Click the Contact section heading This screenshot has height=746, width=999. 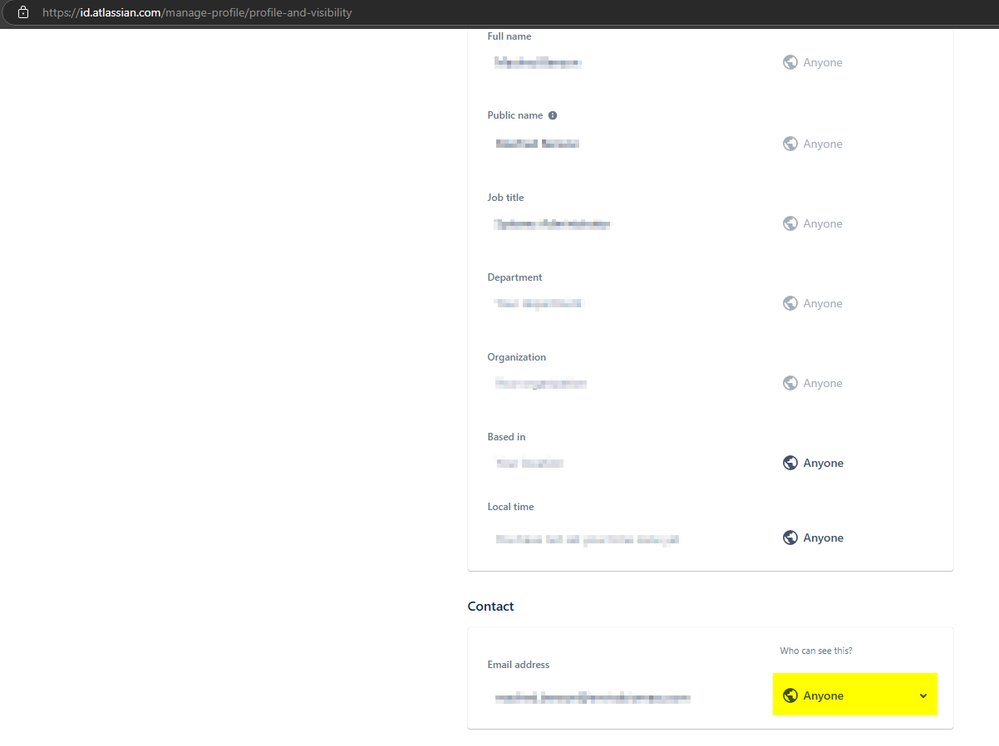coord(490,606)
